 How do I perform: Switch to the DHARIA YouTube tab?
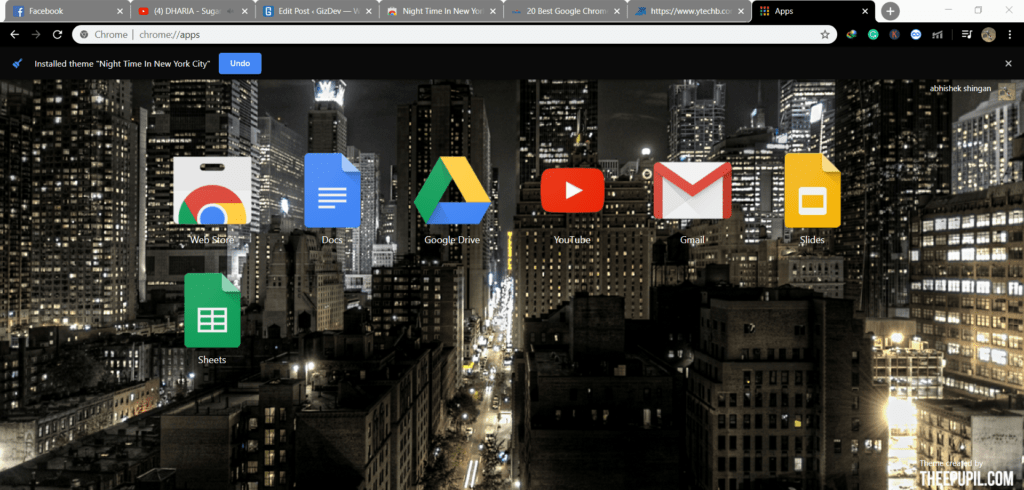coord(192,11)
